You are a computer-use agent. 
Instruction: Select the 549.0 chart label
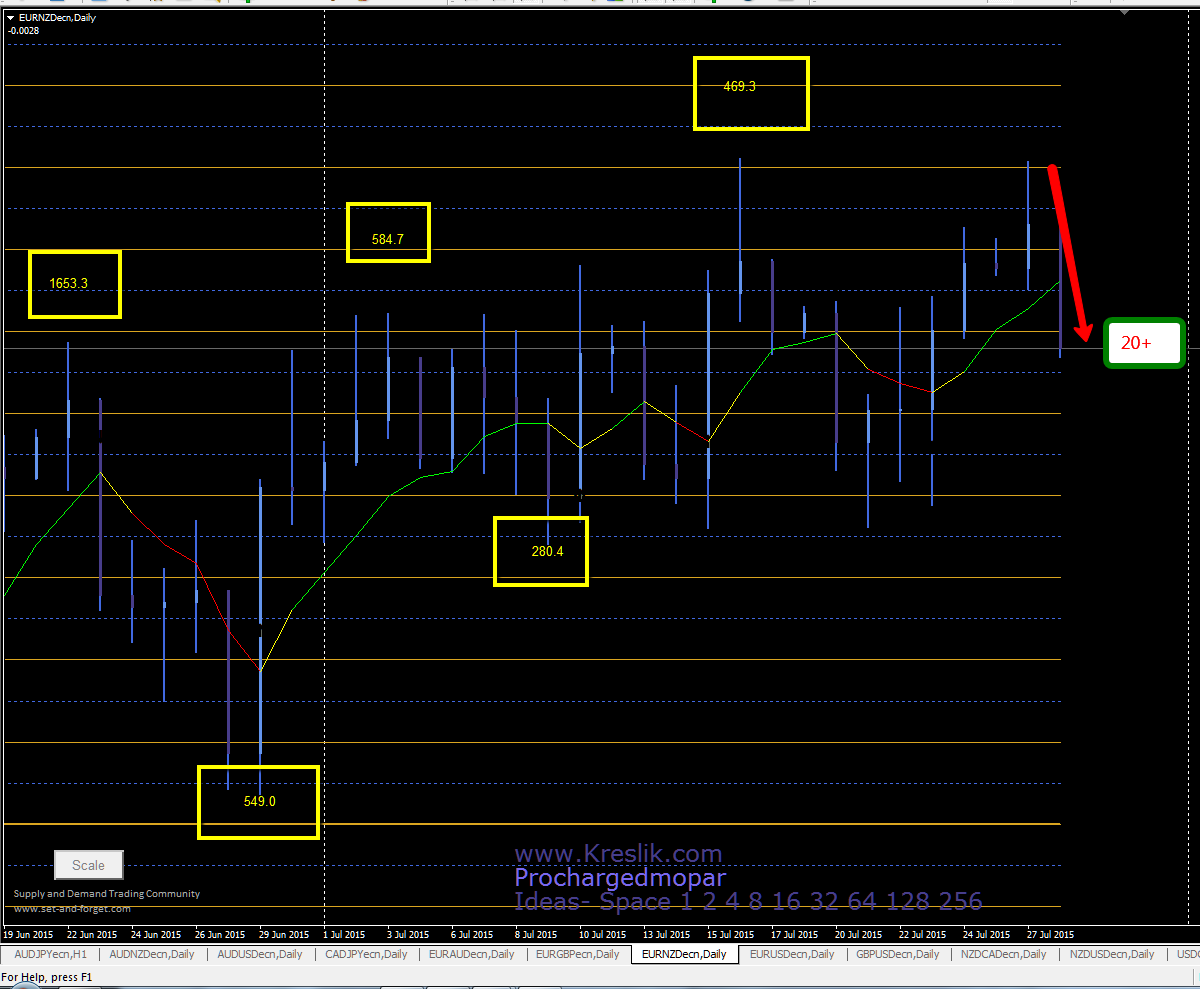point(259,801)
